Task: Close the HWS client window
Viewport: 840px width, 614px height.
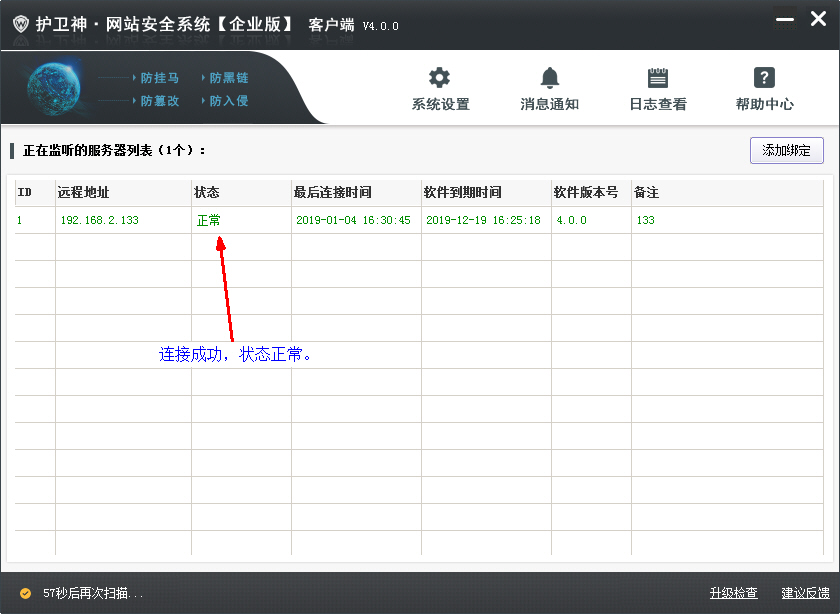Action: point(818,19)
